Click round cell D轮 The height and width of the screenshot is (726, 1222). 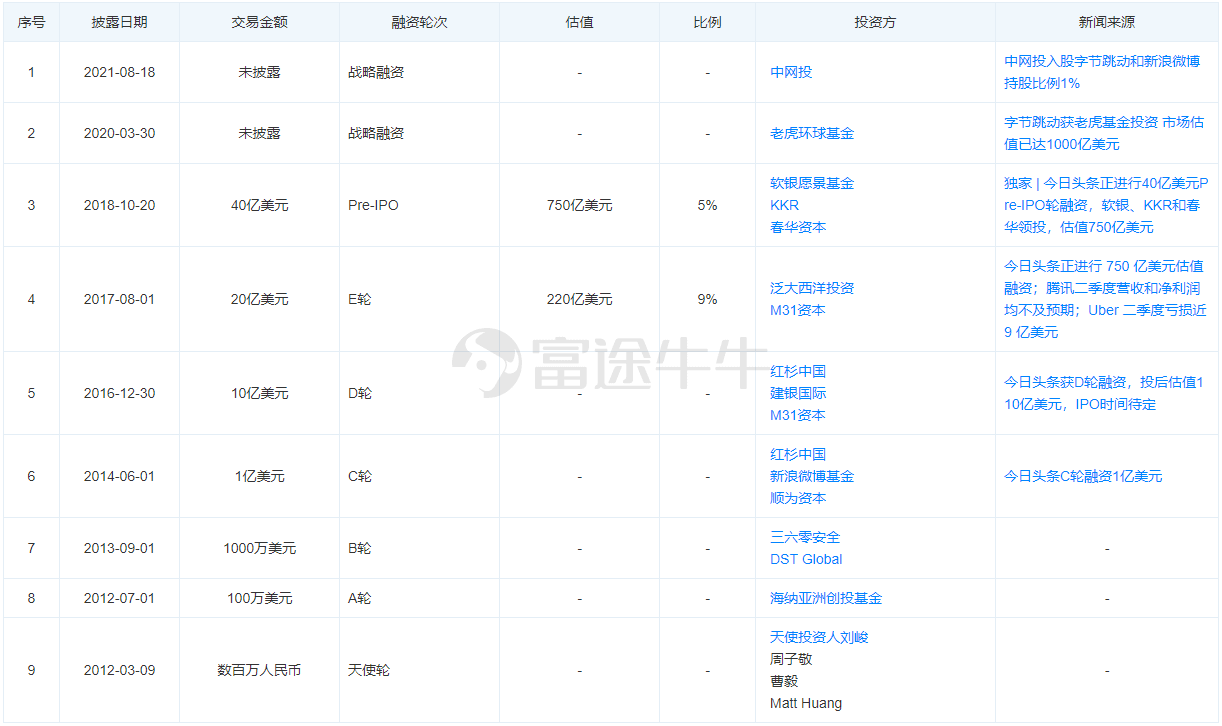click(x=360, y=393)
